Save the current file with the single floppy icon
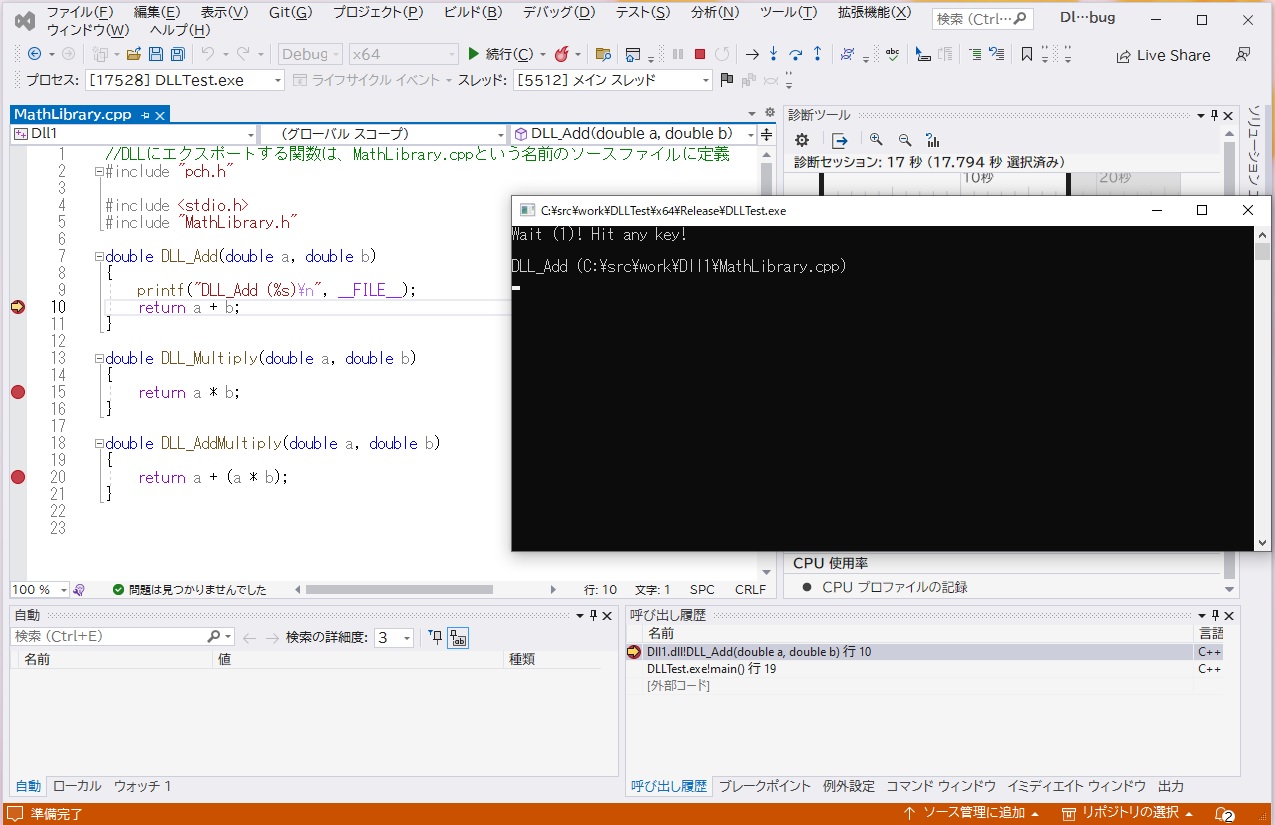Screen dimensions: 1275x825 point(156,54)
